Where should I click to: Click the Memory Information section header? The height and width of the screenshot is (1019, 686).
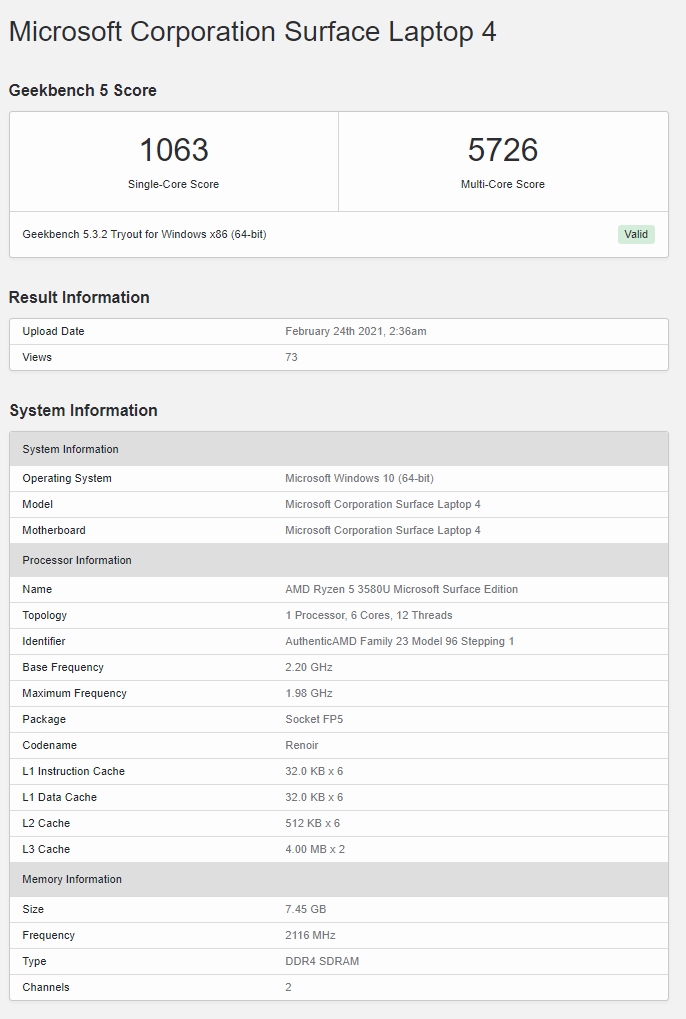(338, 879)
